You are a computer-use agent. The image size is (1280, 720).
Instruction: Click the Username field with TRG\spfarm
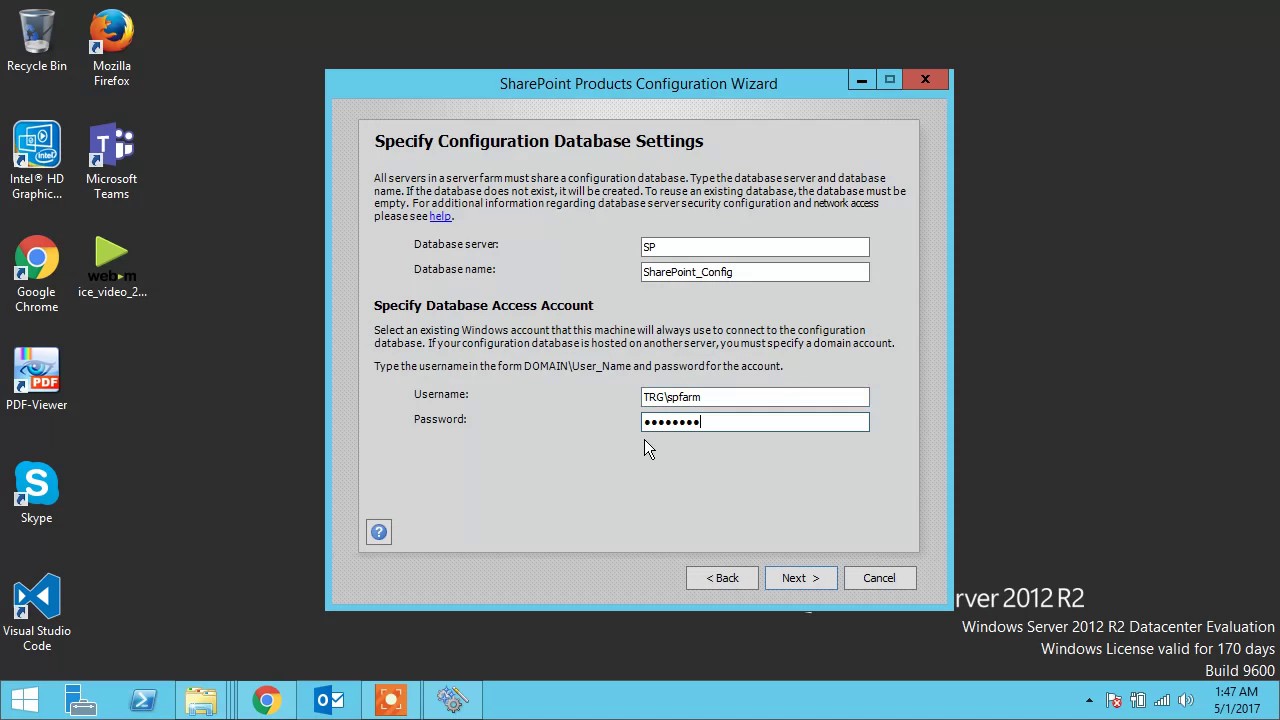755,397
